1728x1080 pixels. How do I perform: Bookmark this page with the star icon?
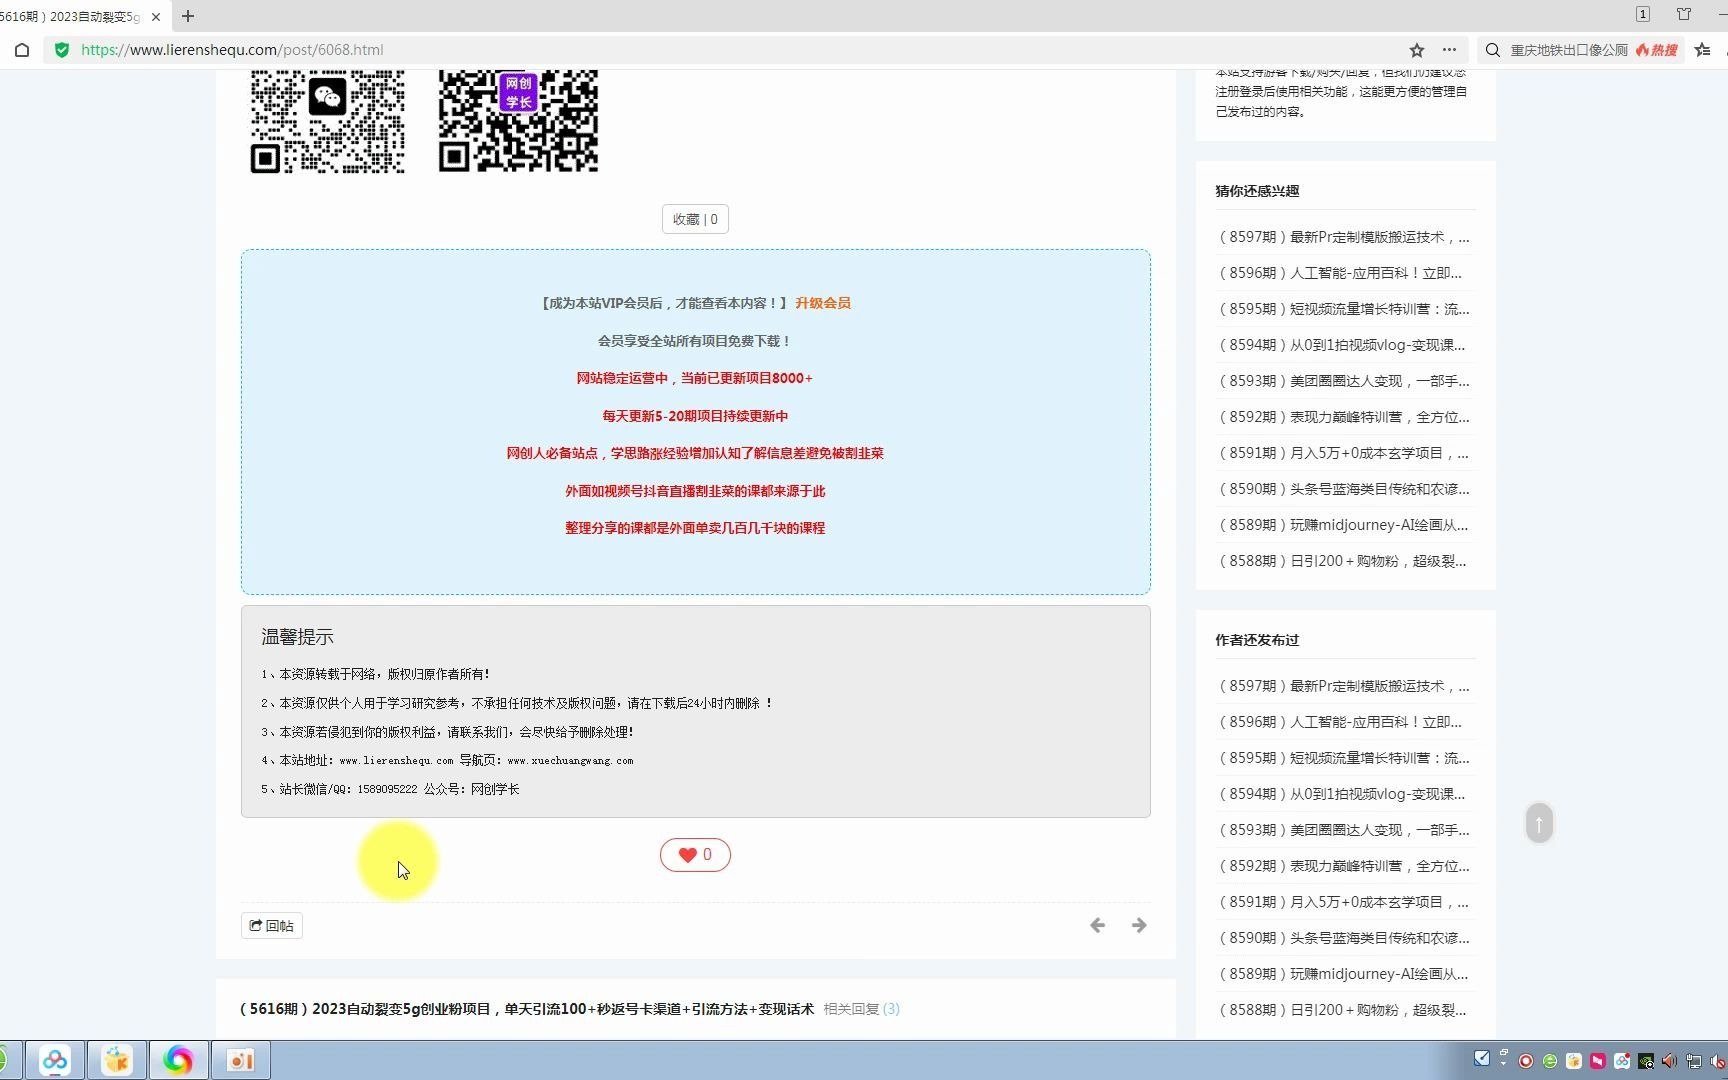pyautogui.click(x=1416, y=50)
